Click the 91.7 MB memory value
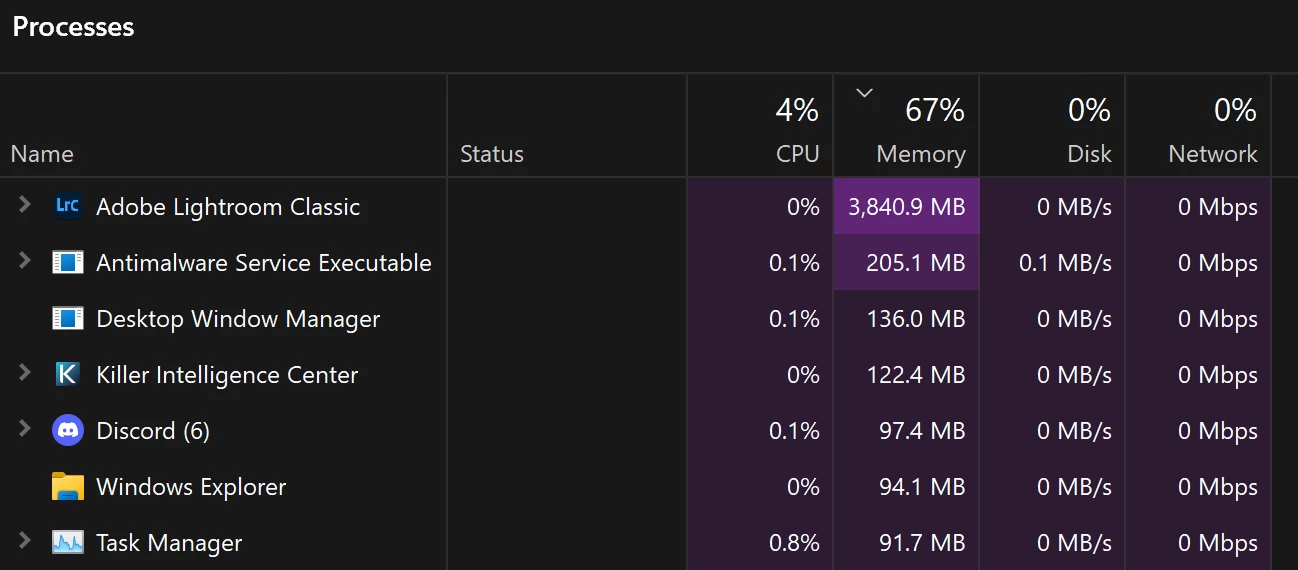This screenshot has width=1298, height=570. pos(922,543)
